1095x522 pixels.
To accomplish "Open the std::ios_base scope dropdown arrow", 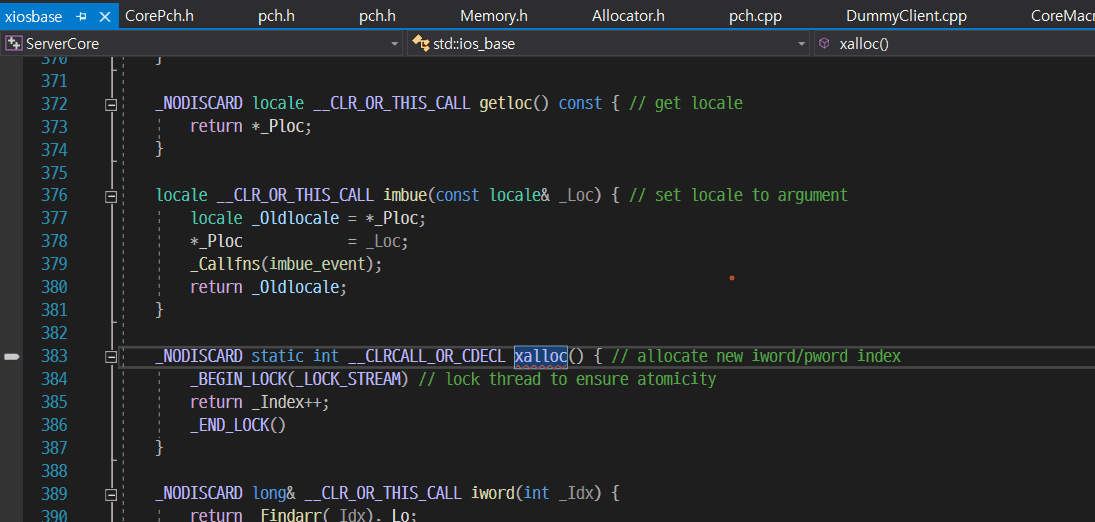I will tap(801, 44).
